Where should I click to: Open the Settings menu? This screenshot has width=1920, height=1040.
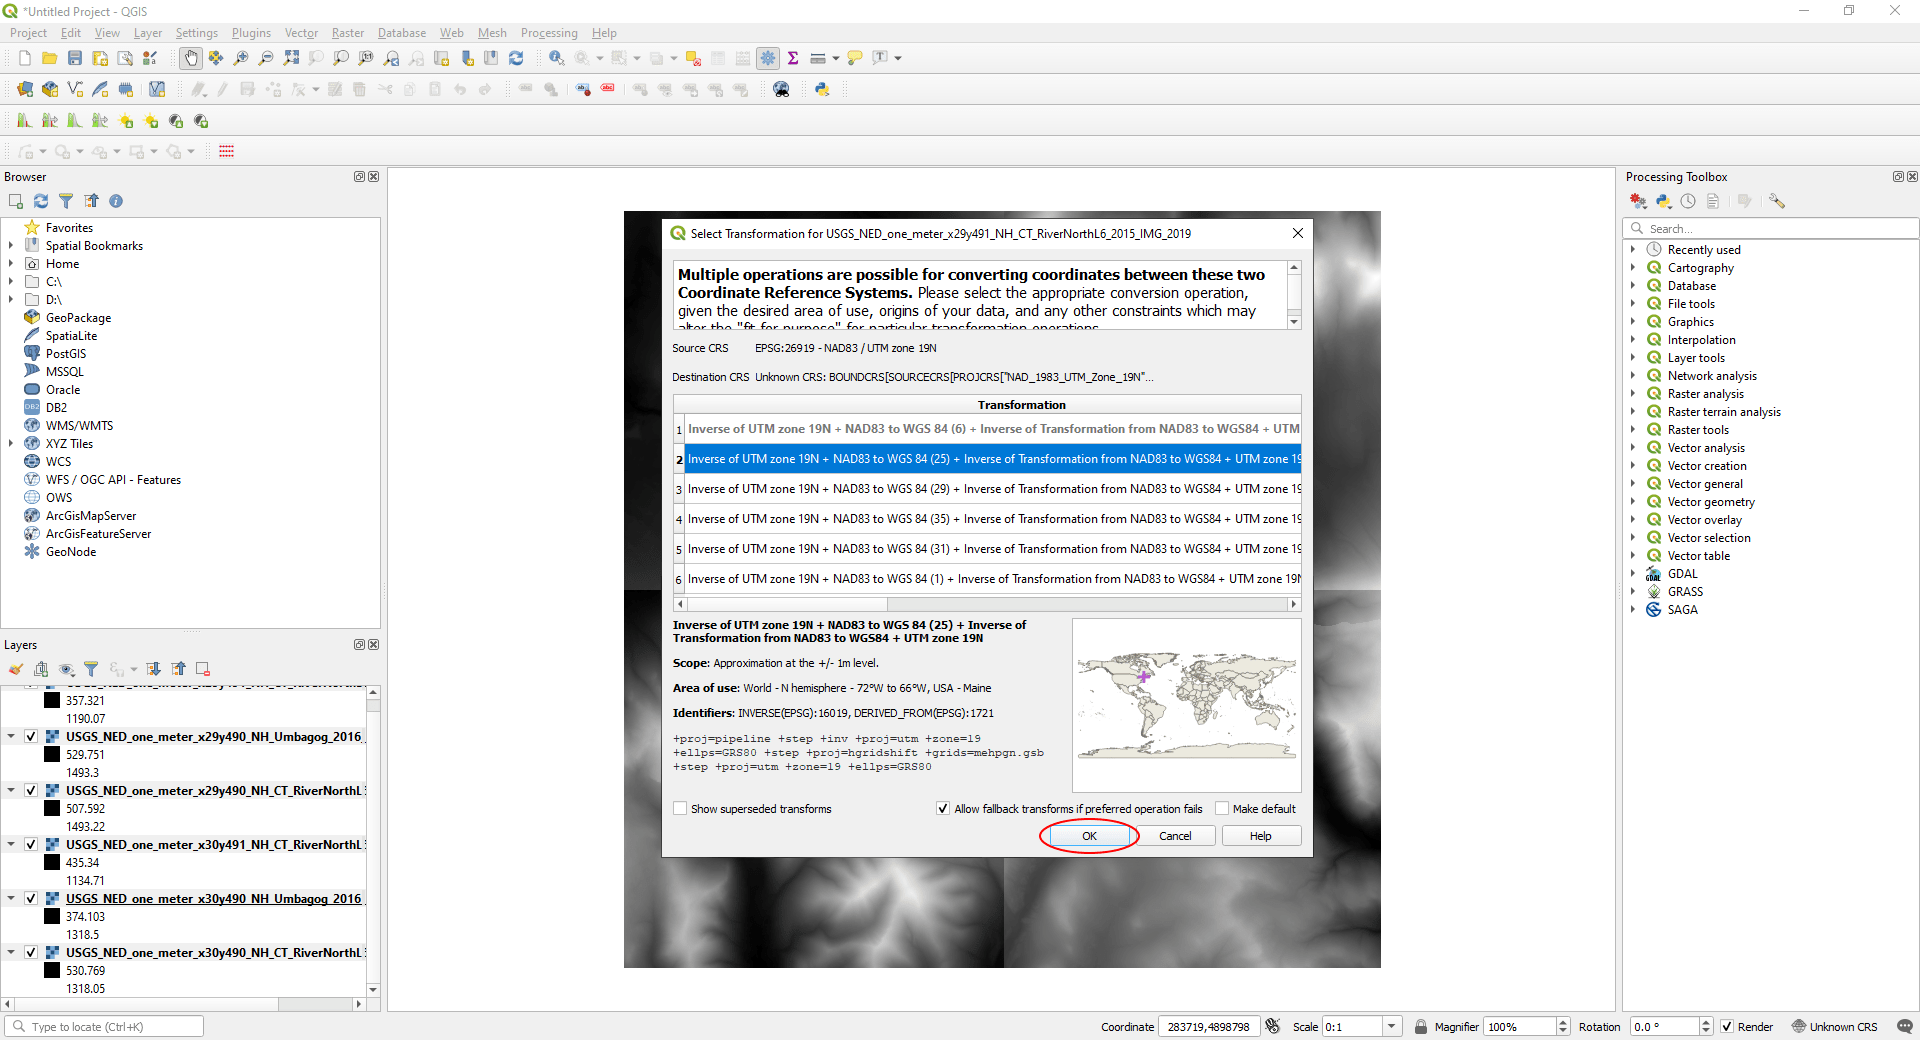(x=197, y=33)
